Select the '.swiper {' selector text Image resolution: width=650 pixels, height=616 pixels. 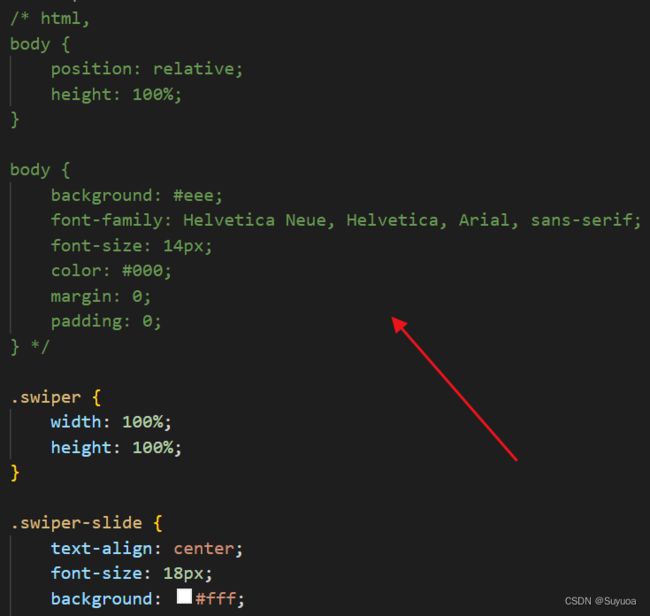pos(56,398)
